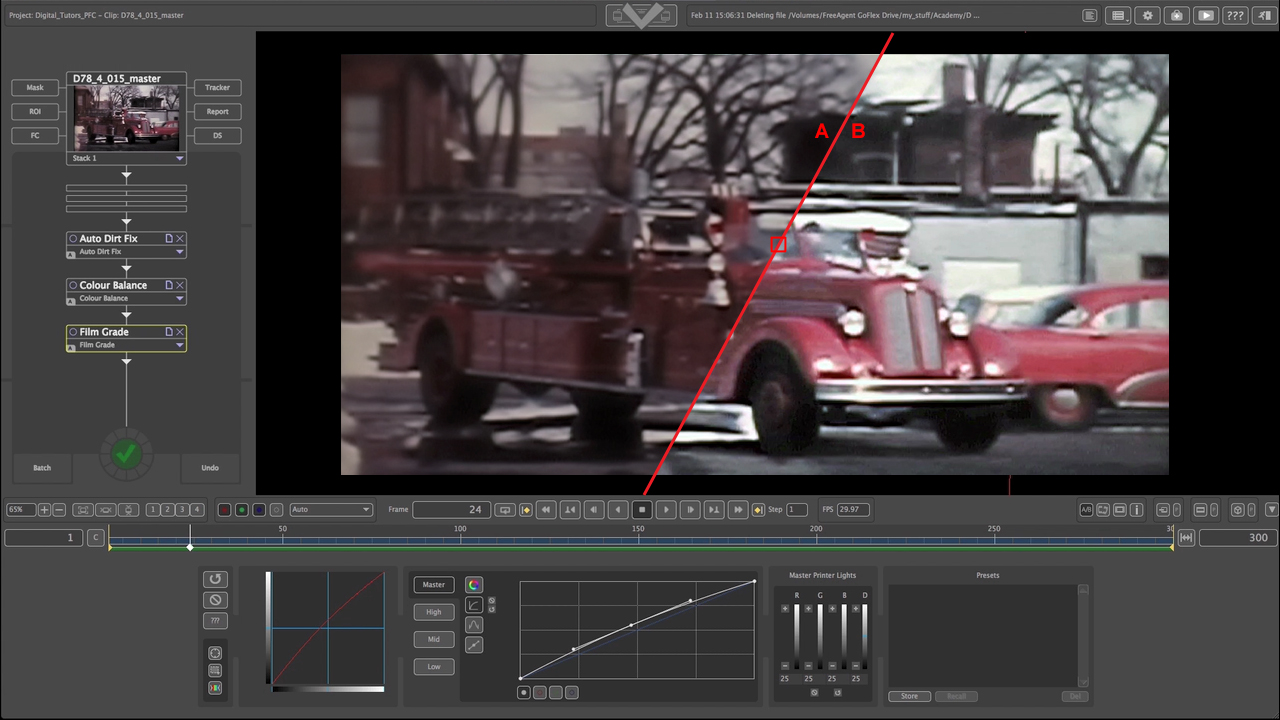Click the Tracker button
The image size is (1280, 720).
217,87
